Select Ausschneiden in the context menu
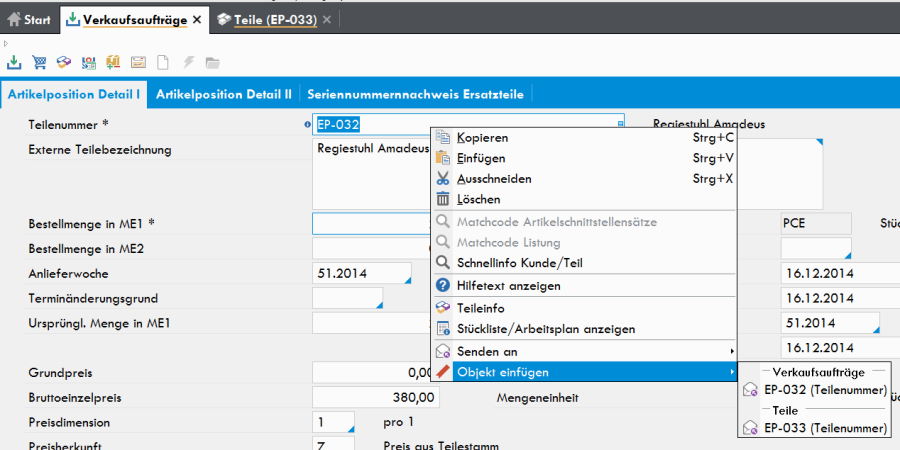The height and width of the screenshot is (450, 900). click(x=494, y=179)
